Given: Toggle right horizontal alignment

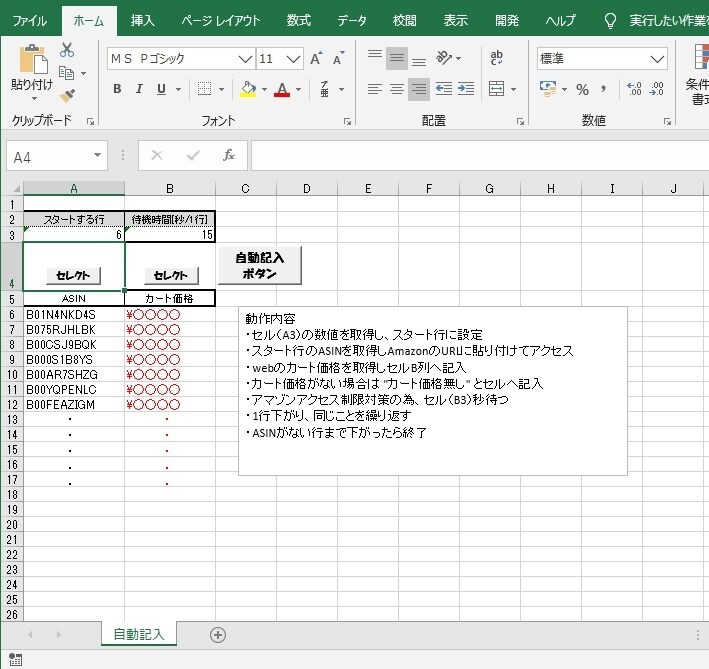Looking at the screenshot, I should [419, 89].
